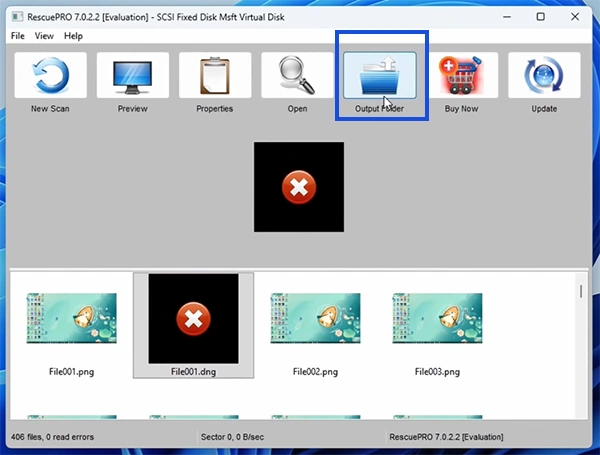Click the File003.png filename label
Image resolution: width=600 pixels, height=455 pixels.
437,372
